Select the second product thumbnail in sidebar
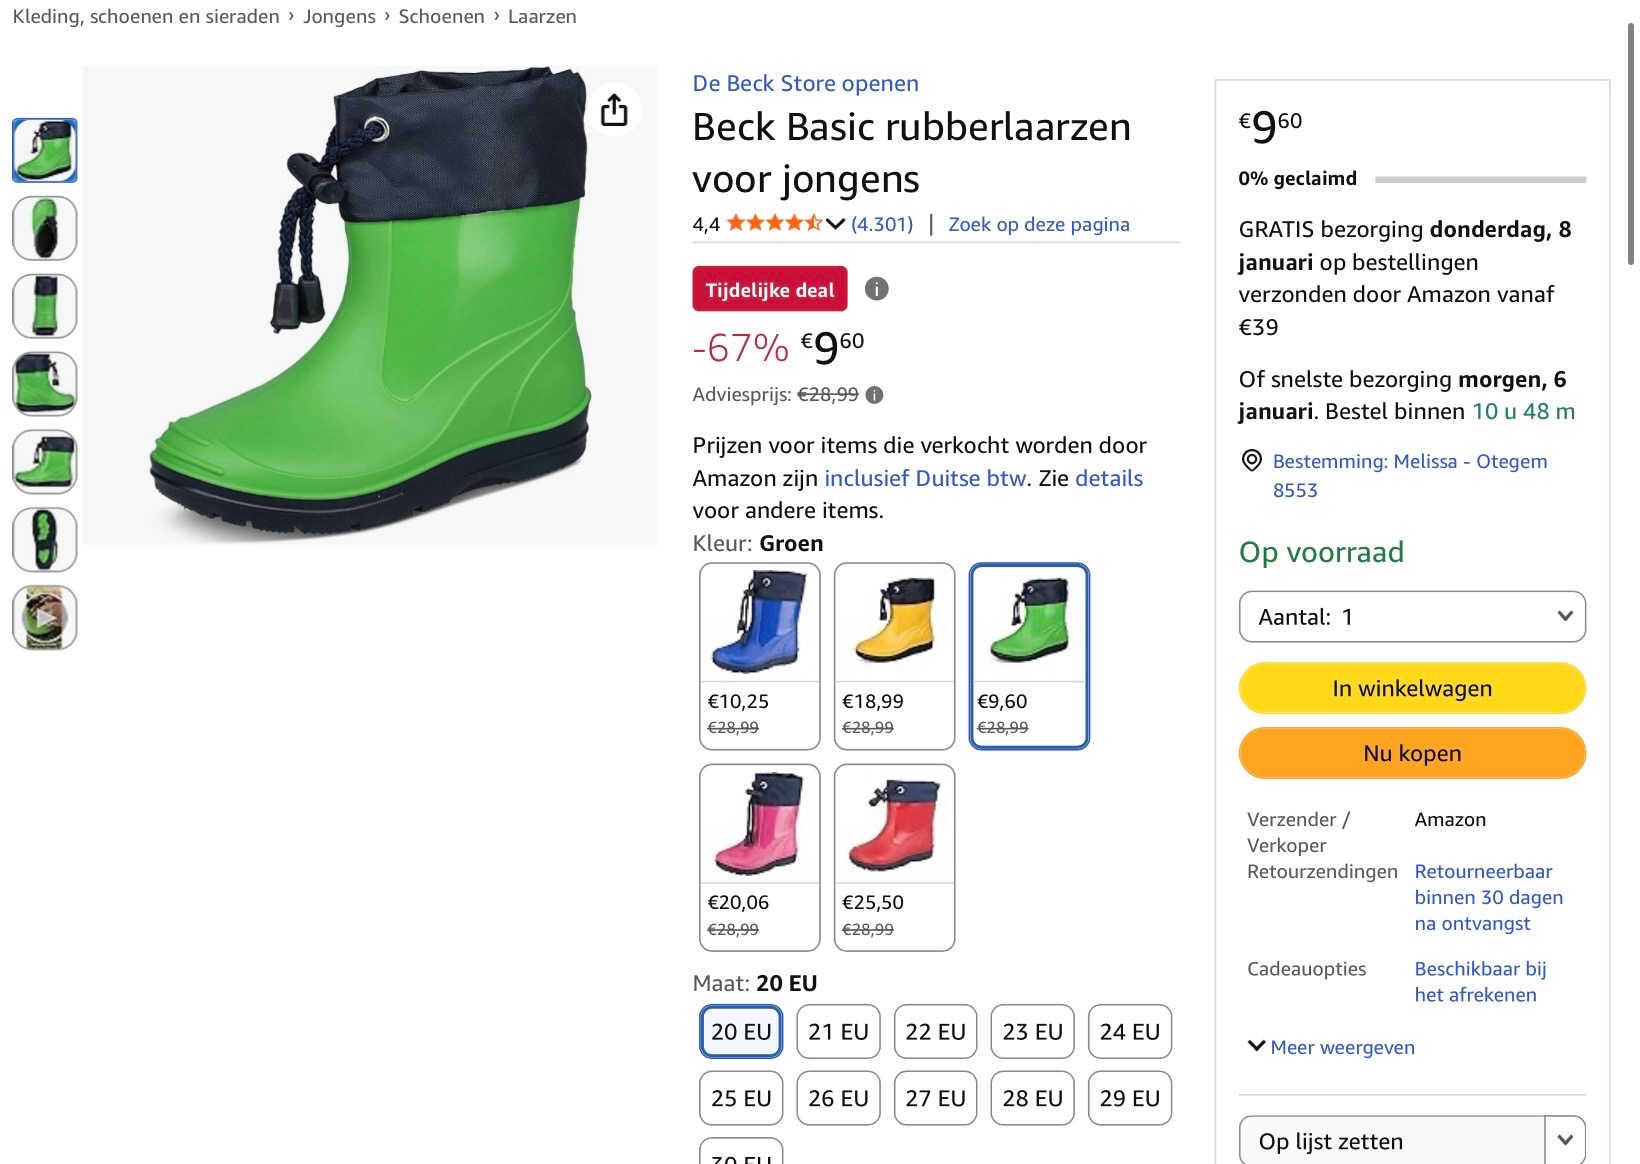This screenshot has height=1164, width=1640. tap(44, 228)
